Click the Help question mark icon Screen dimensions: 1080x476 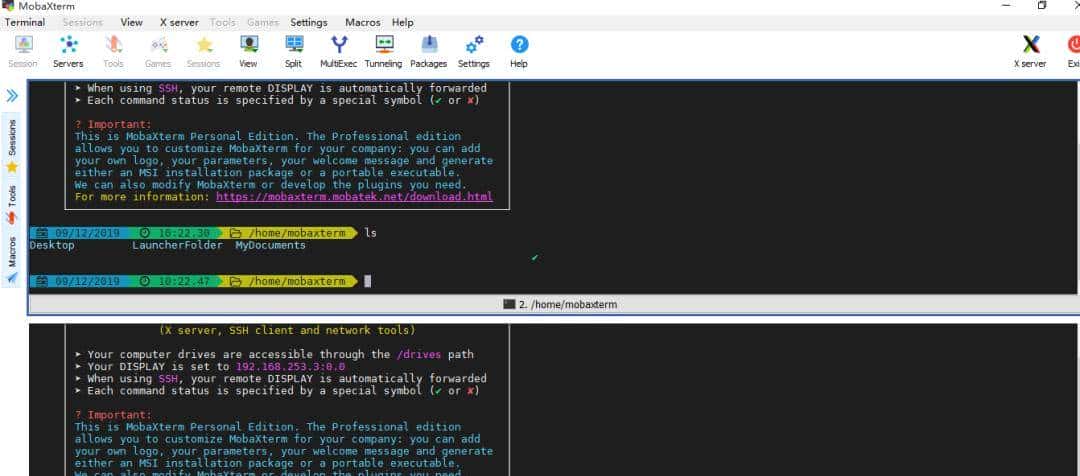click(x=519, y=45)
